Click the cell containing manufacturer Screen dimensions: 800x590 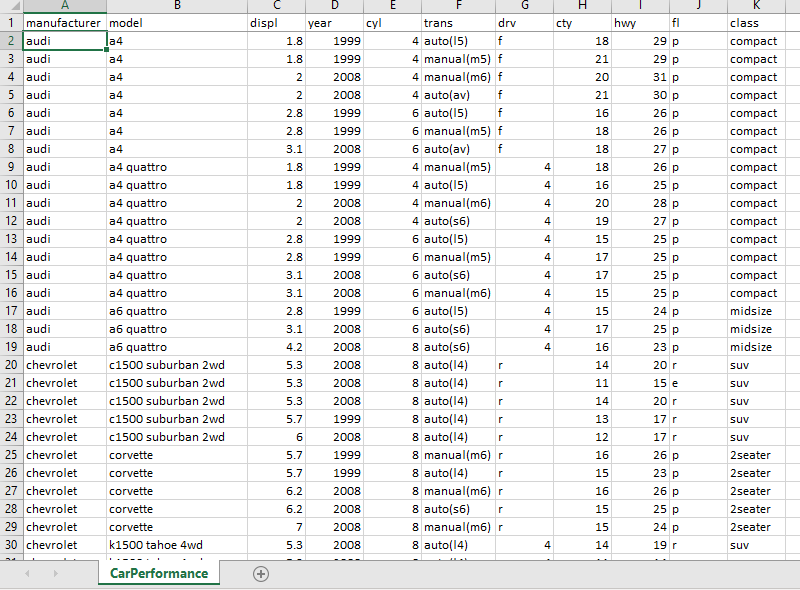pos(64,22)
